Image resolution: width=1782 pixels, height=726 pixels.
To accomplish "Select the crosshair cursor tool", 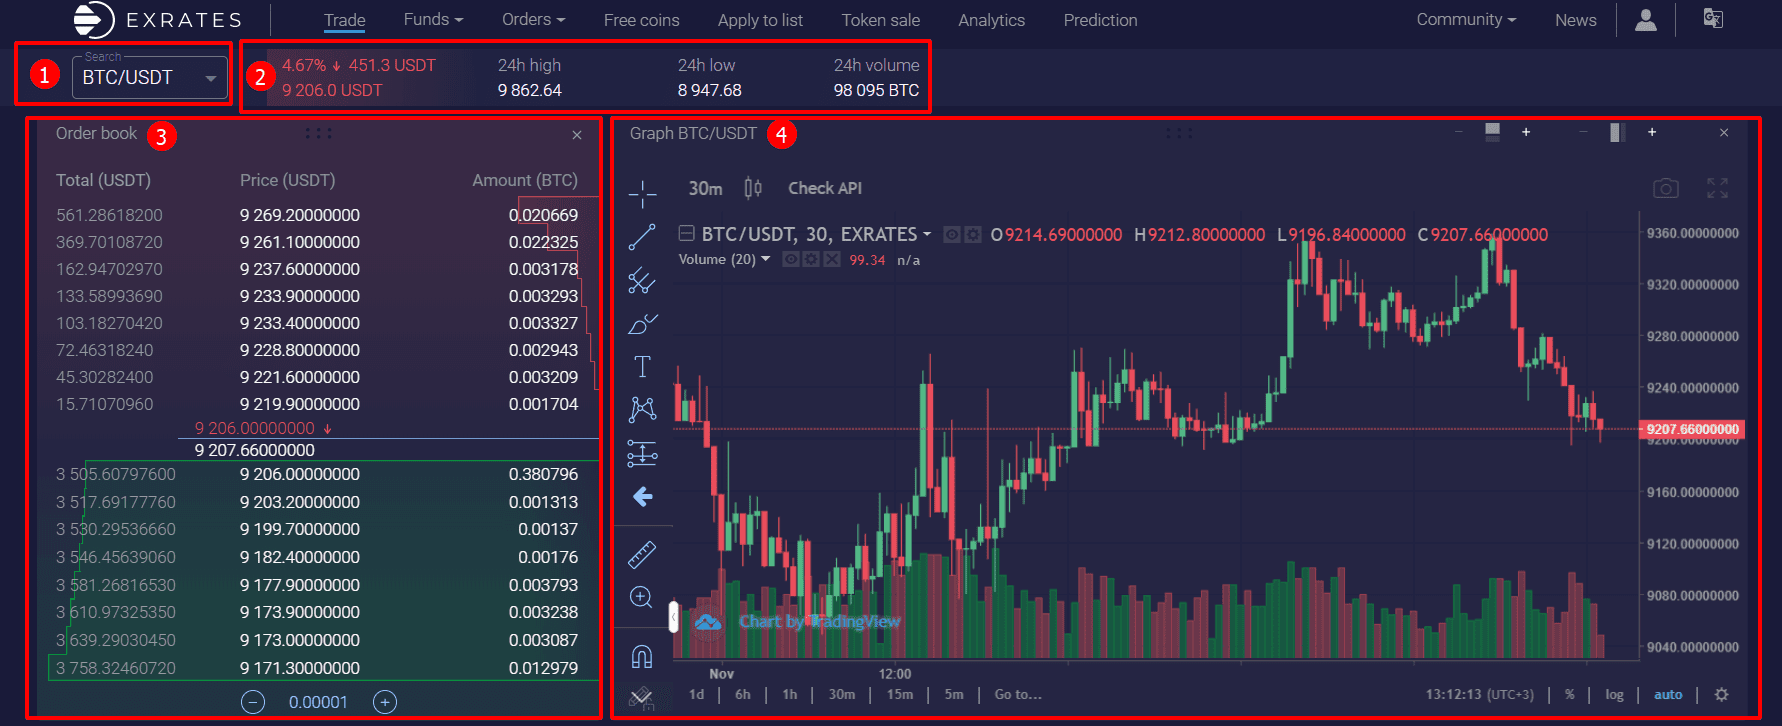I will [x=642, y=193].
